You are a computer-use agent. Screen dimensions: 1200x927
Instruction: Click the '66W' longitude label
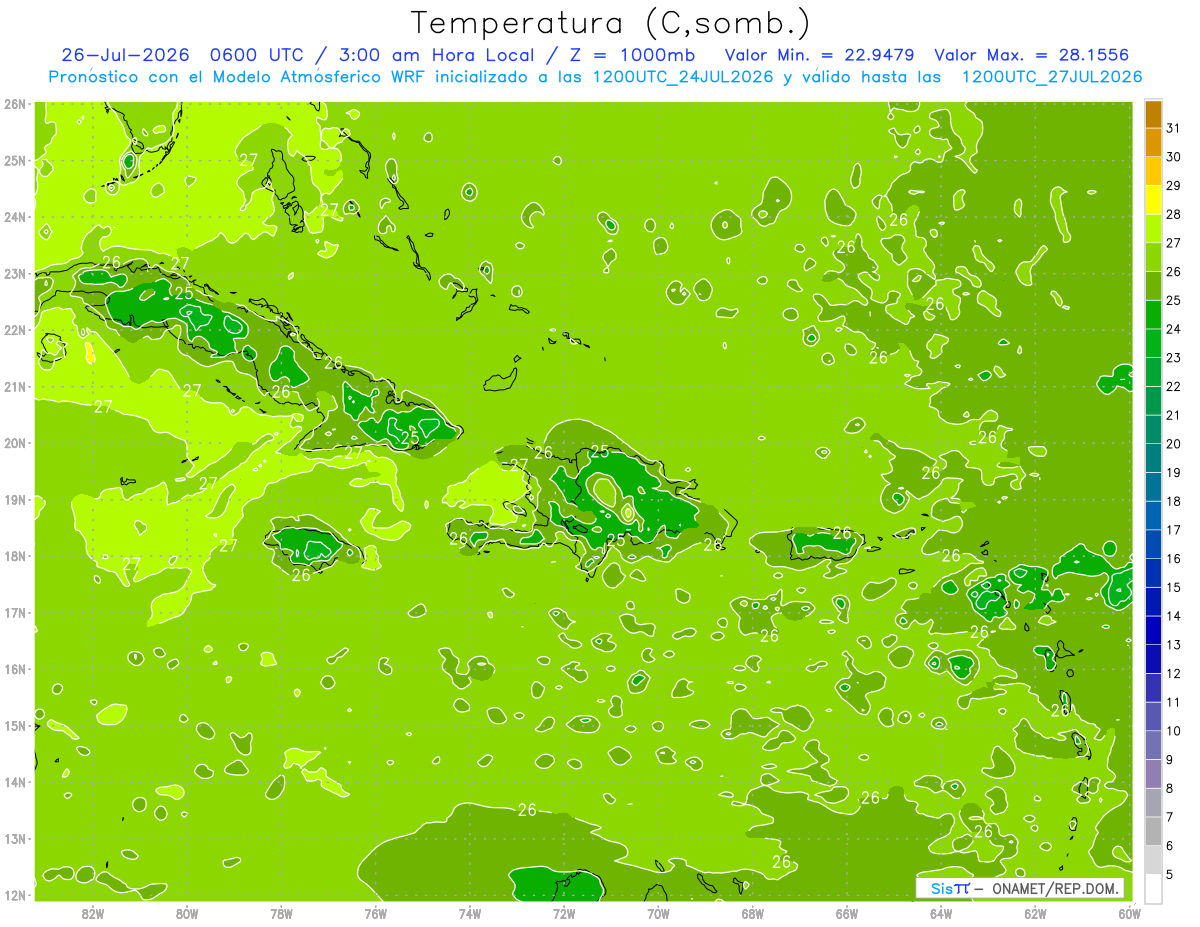846,913
